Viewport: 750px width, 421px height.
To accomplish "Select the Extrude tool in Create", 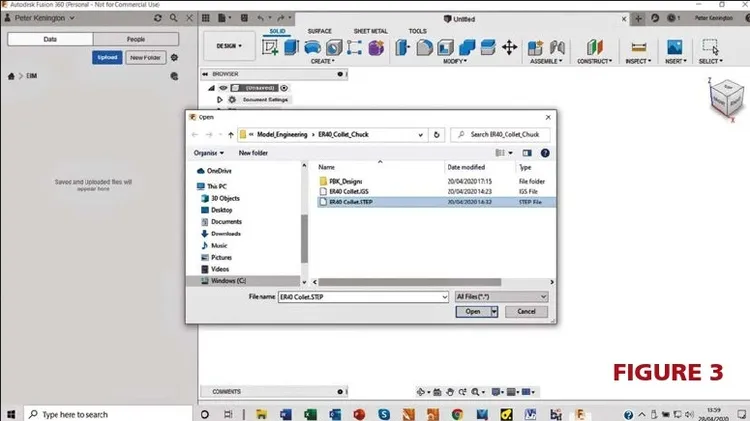I will click(x=291, y=47).
